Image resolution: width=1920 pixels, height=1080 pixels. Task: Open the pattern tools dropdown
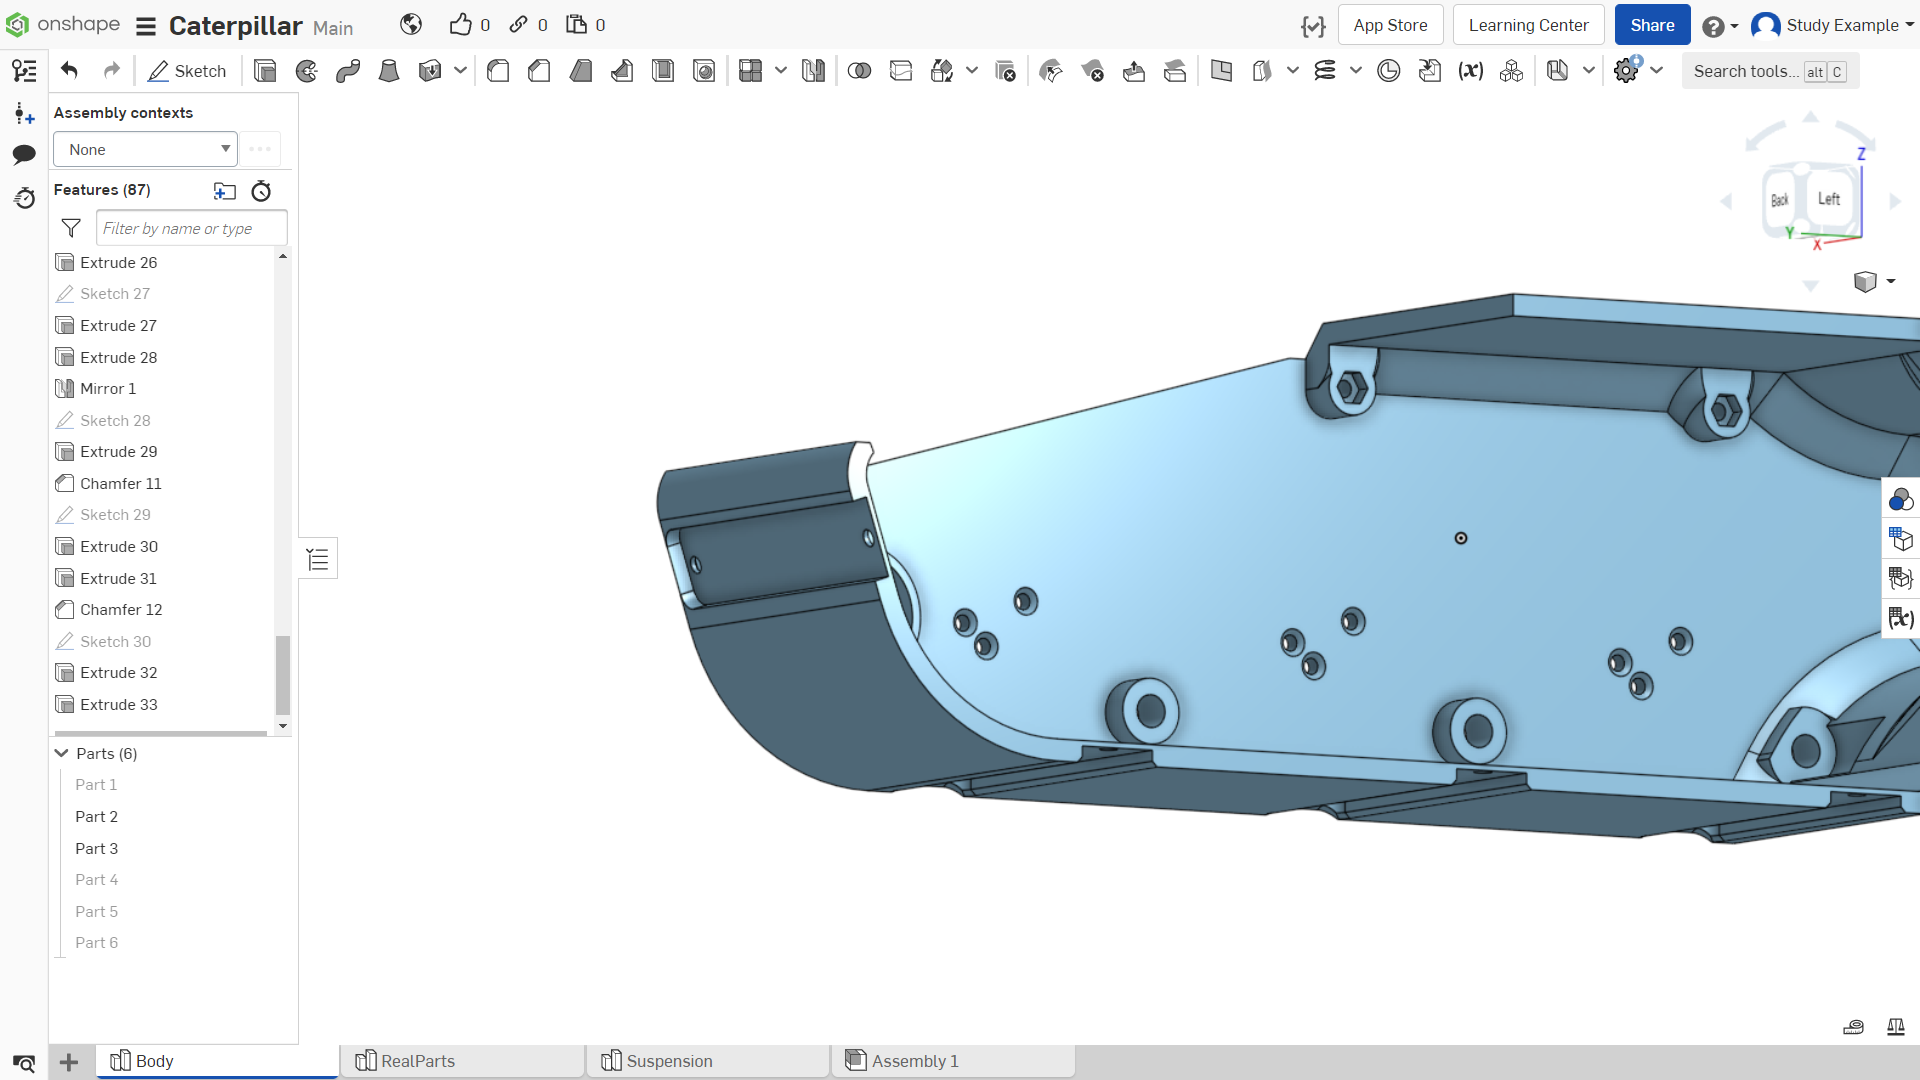point(781,71)
